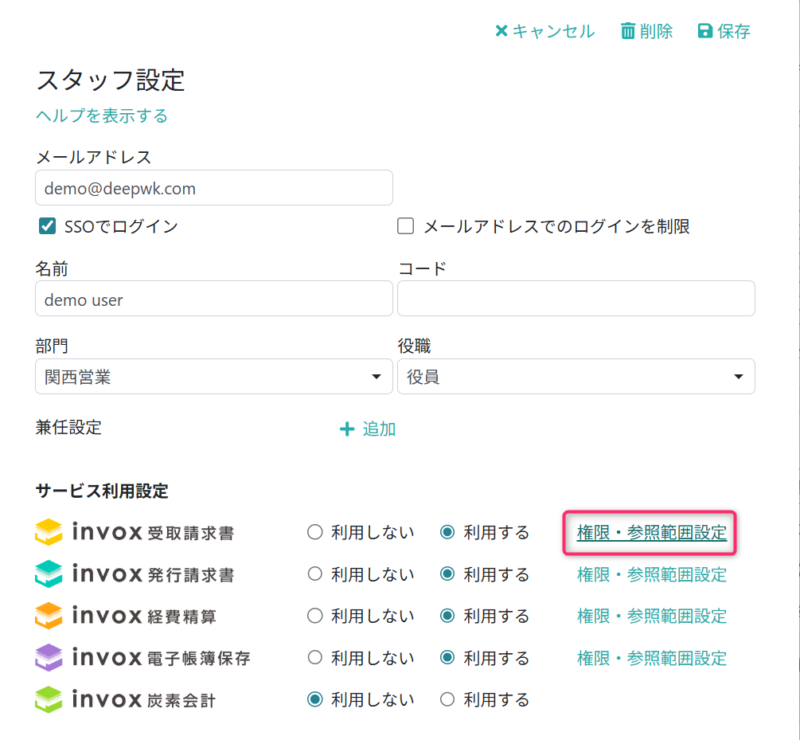Open 権限・参照範囲設定 for 電子帳簿保存
Screen dimensions: 800x740
click(652, 658)
